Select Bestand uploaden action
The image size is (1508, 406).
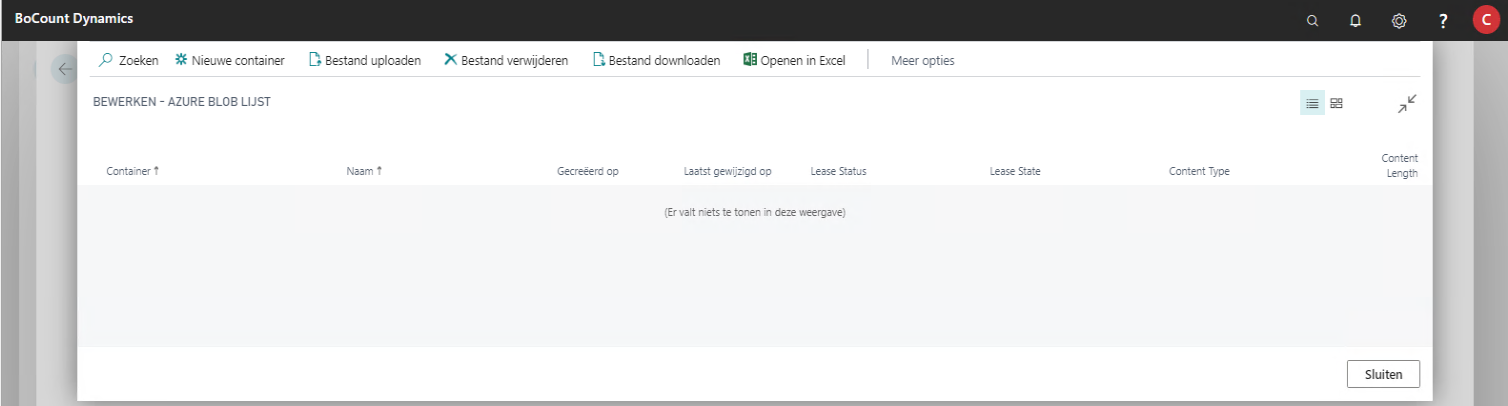pos(364,60)
